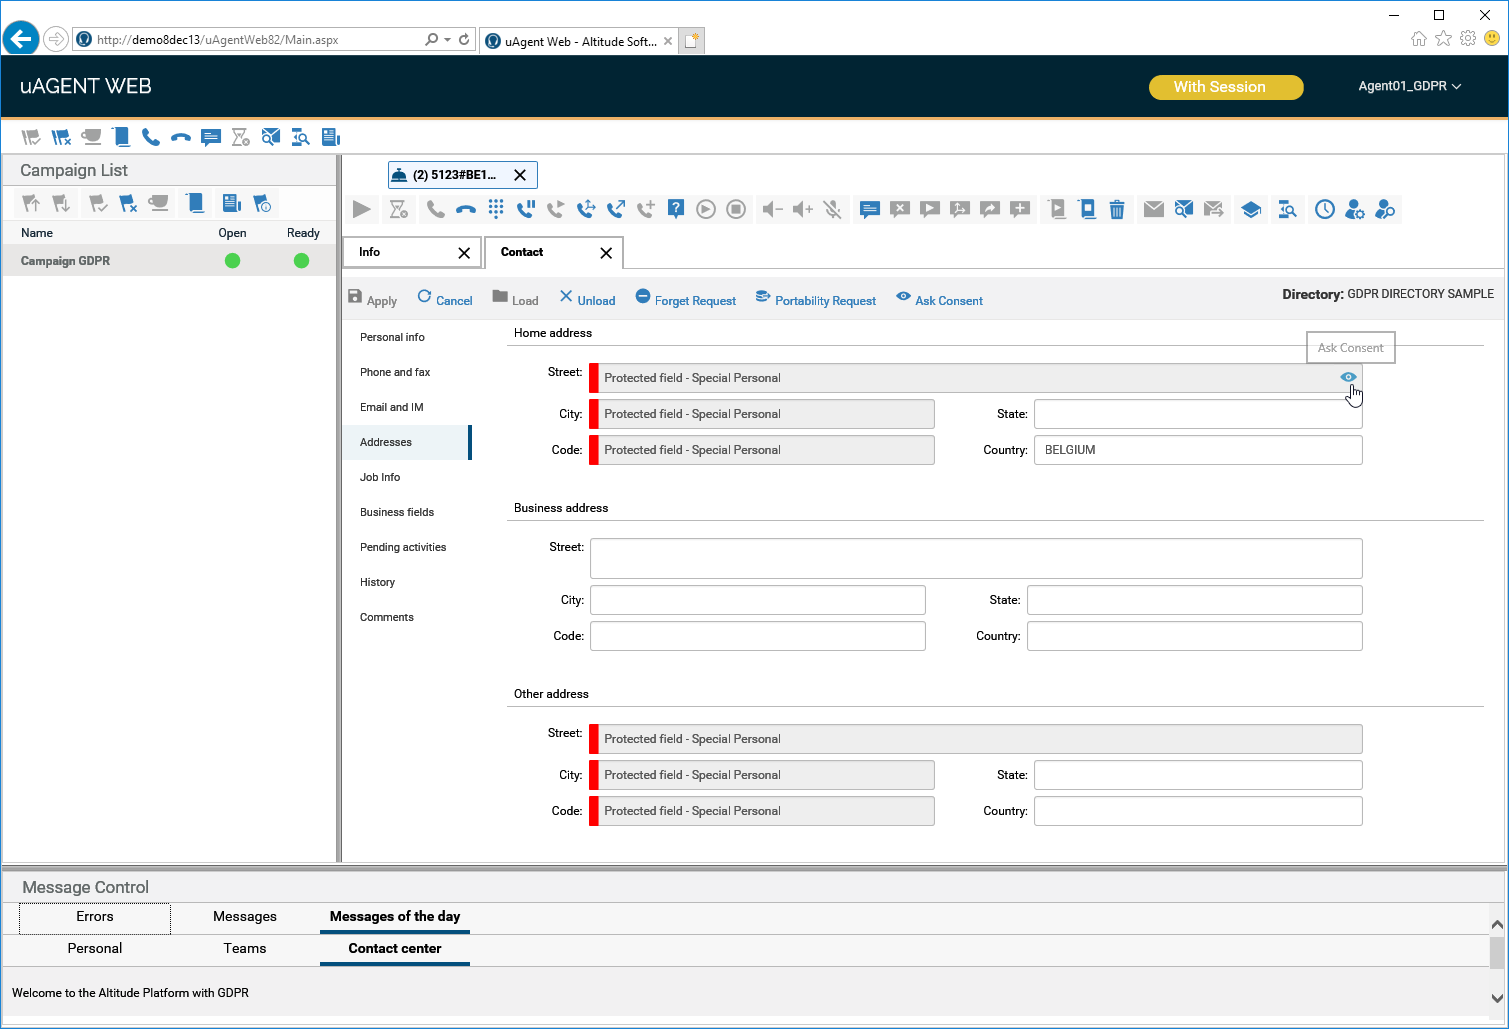This screenshot has width=1509, height=1029.
Task: Click the phone dial icon in the contact toolbar
Action: (435, 209)
